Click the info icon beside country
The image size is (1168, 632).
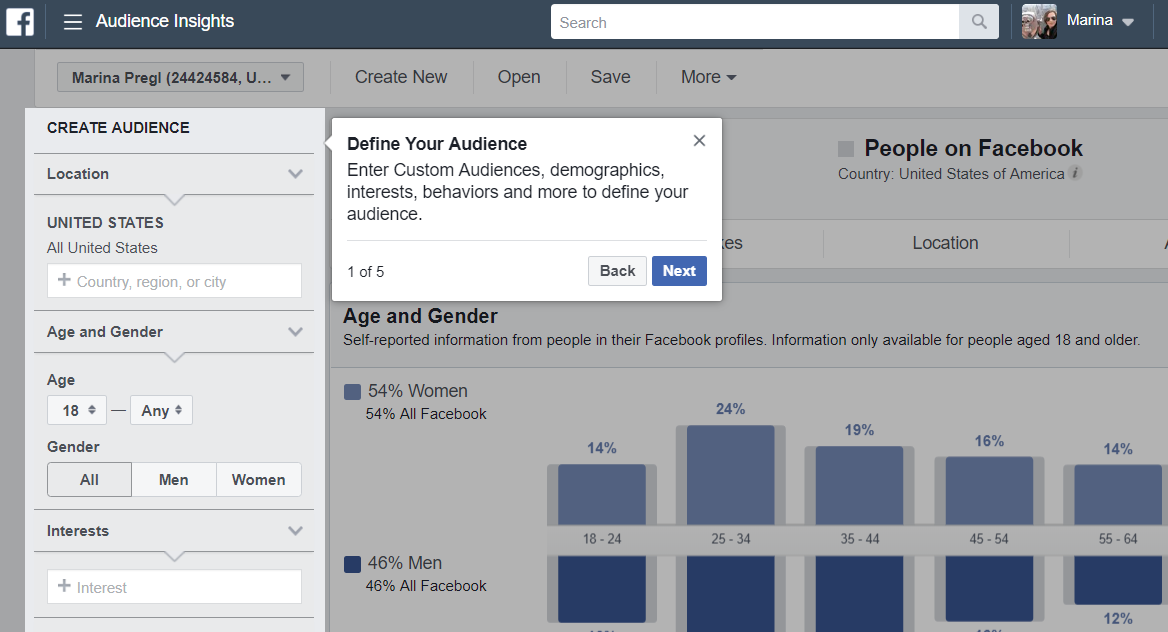pos(1075,173)
